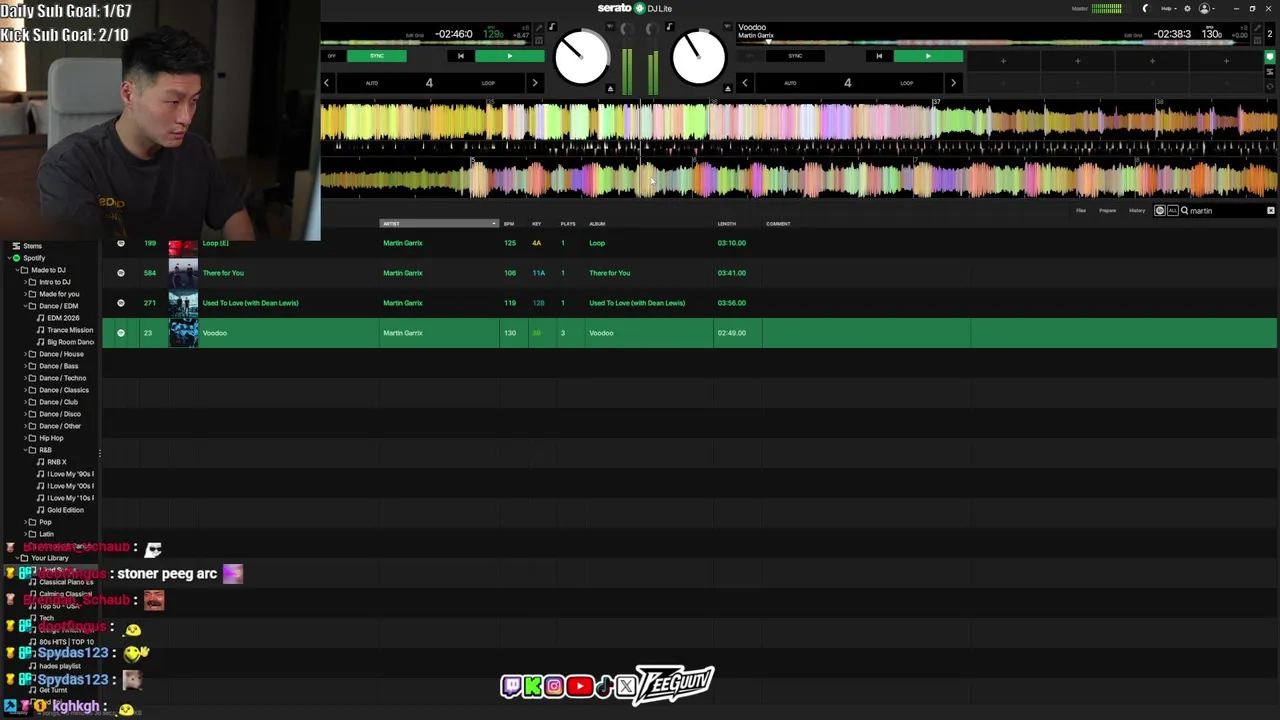Decrease loop size on right deck
The image size is (1280, 720).
click(x=745, y=83)
